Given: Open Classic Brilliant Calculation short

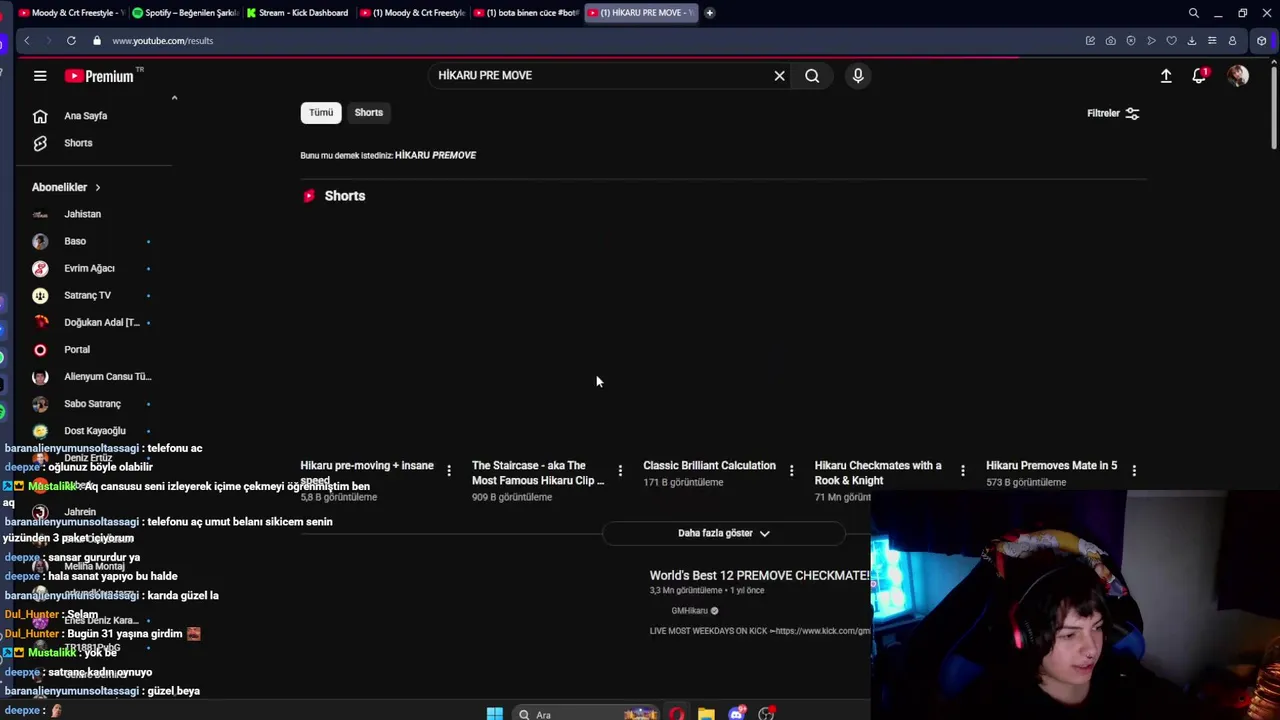Looking at the screenshot, I should pyautogui.click(x=709, y=466).
